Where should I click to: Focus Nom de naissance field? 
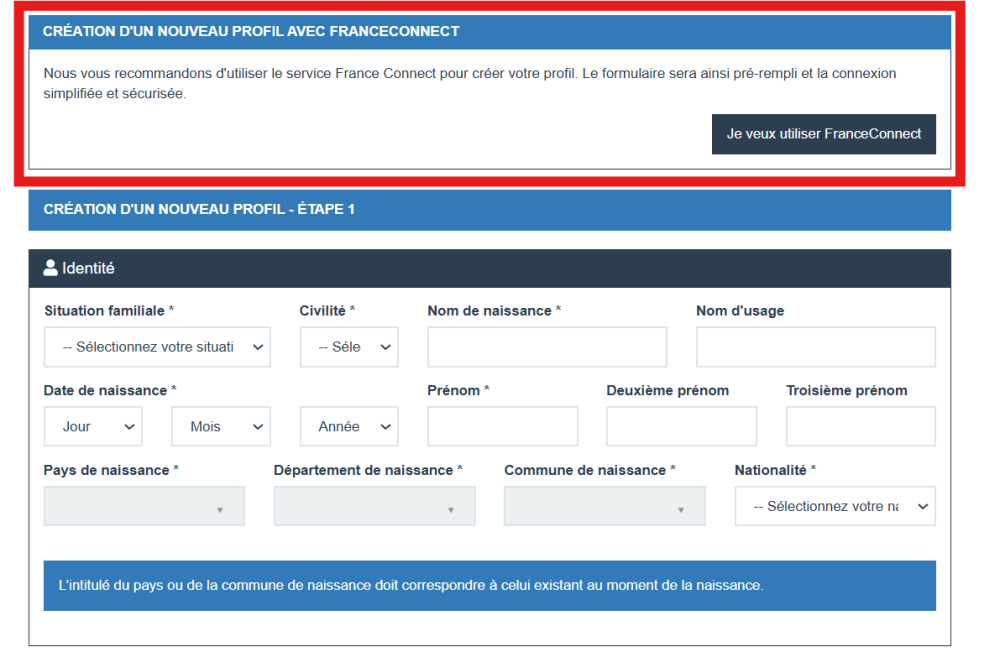[547, 347]
